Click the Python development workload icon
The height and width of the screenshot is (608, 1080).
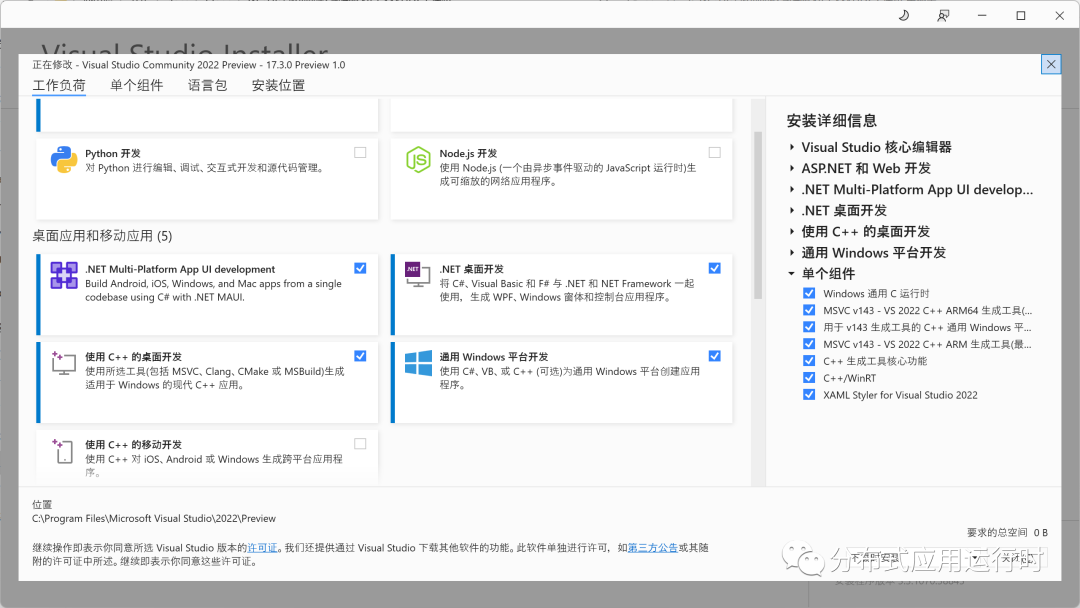63,160
